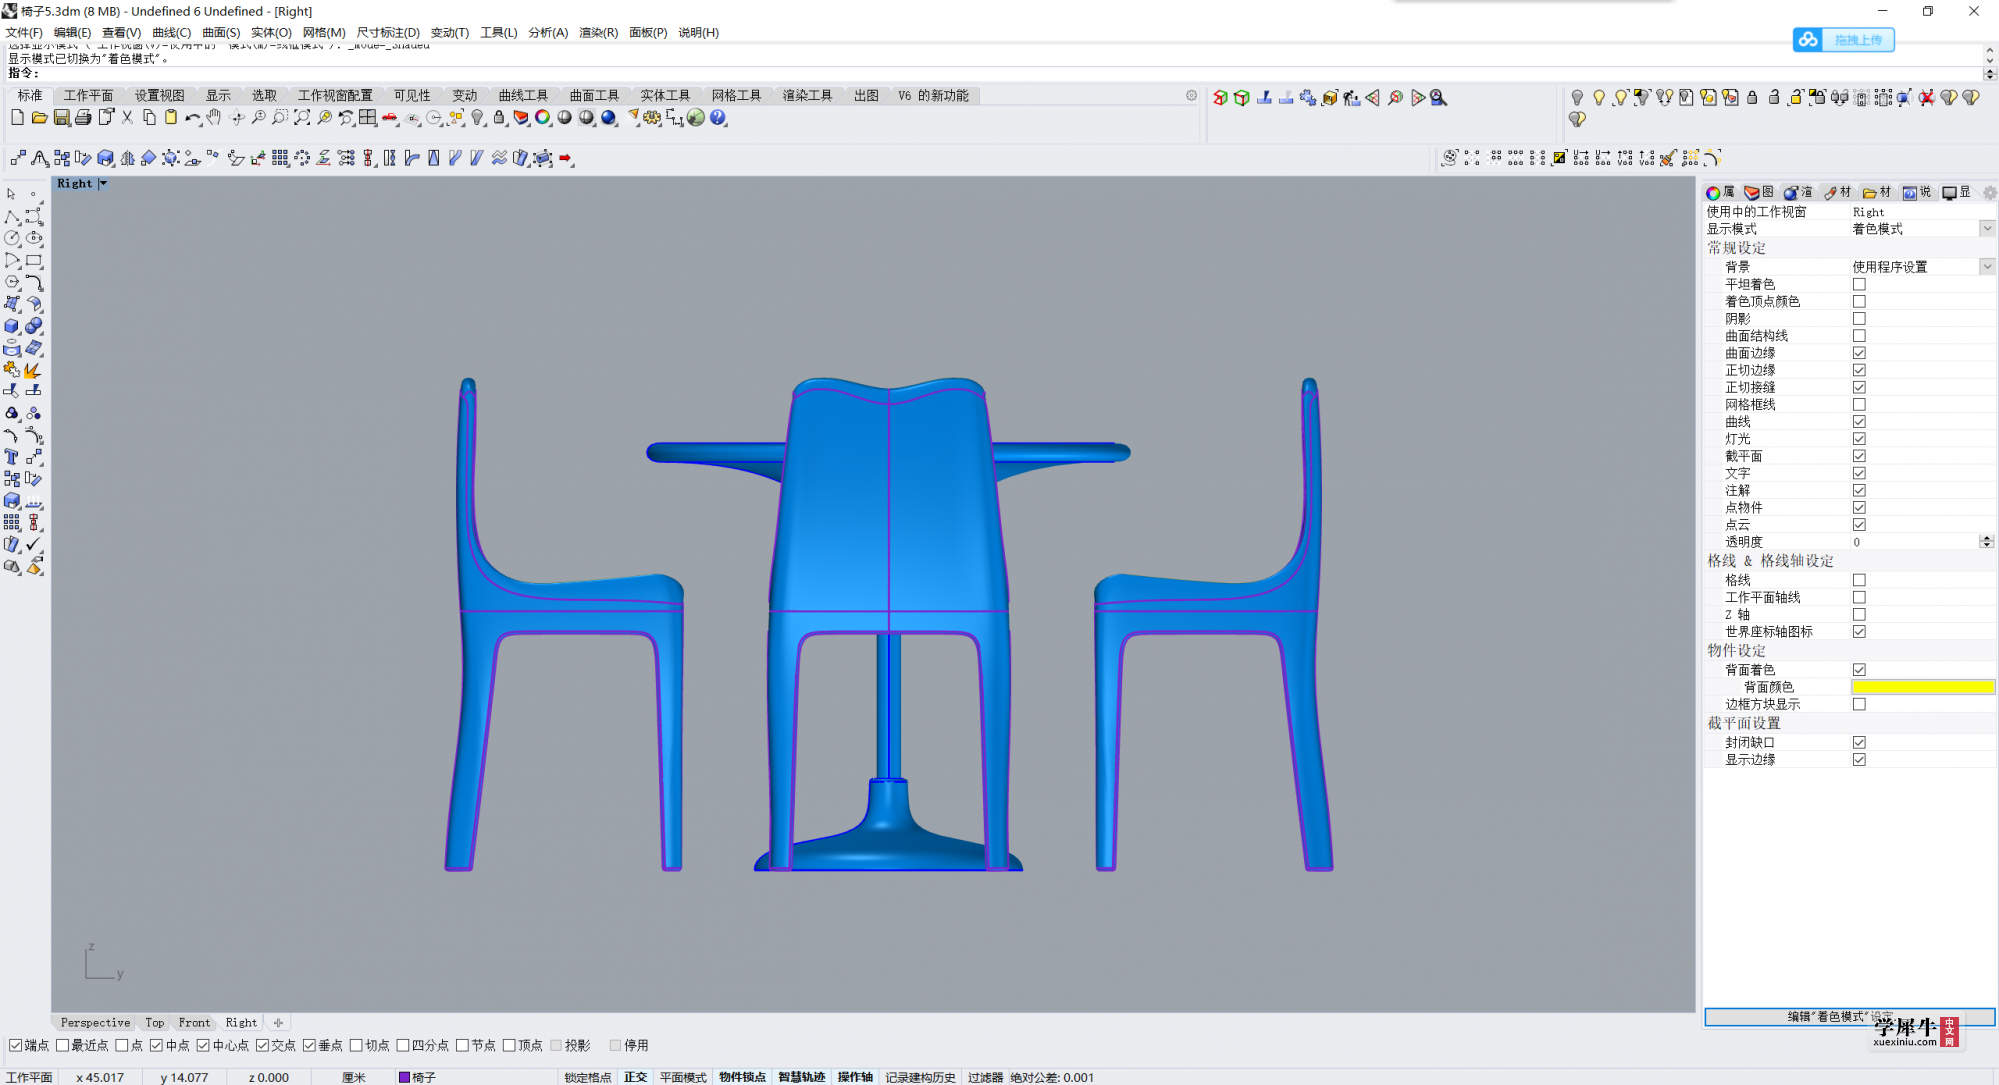Click the red car set view icon
Image resolution: width=1999 pixels, height=1085 pixels.
pyautogui.click(x=390, y=118)
